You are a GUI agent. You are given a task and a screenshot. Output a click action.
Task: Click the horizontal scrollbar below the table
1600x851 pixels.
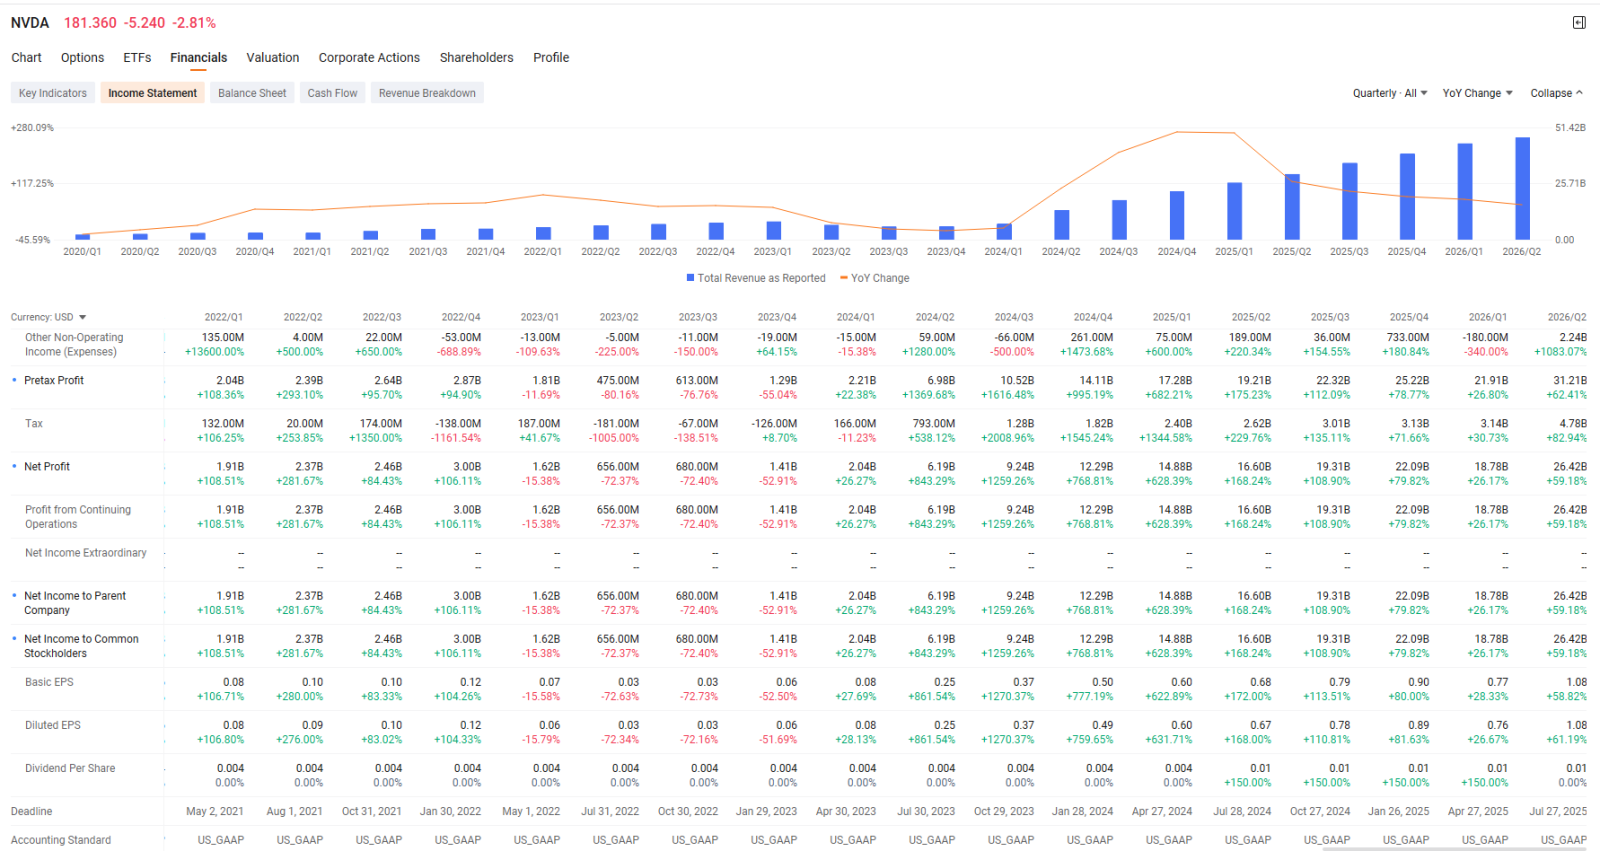1455,849
